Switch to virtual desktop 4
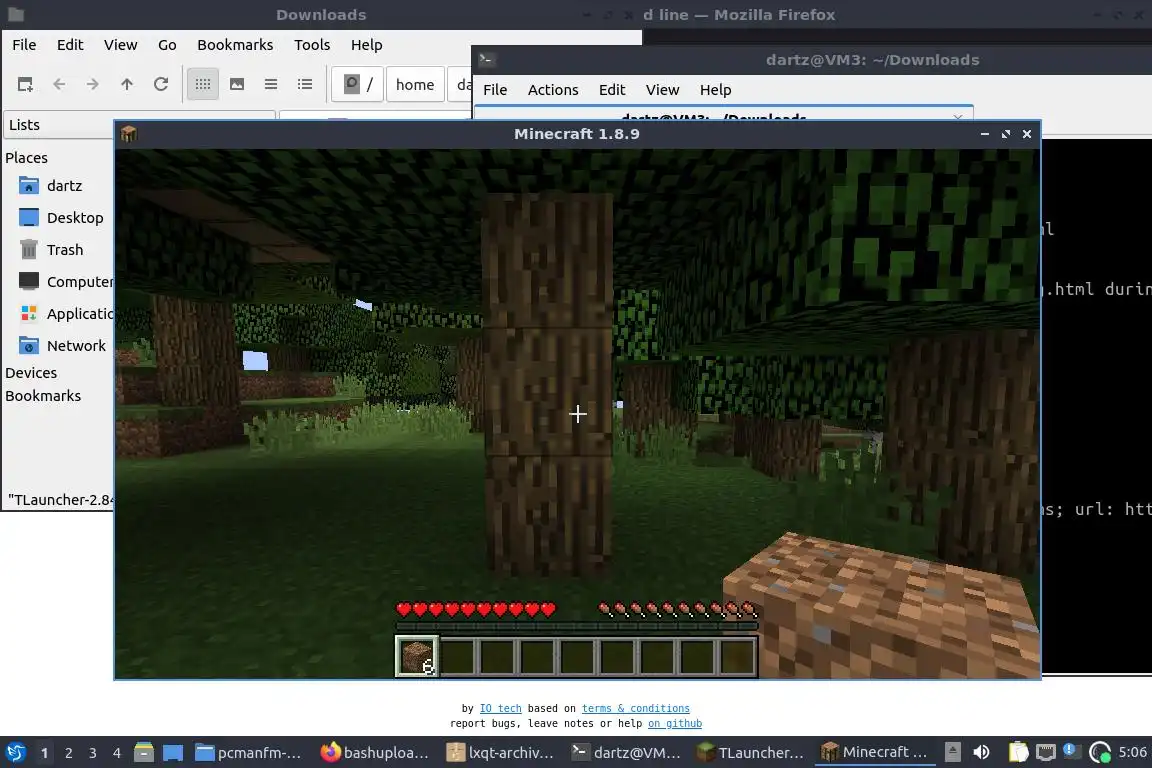 tap(117, 753)
